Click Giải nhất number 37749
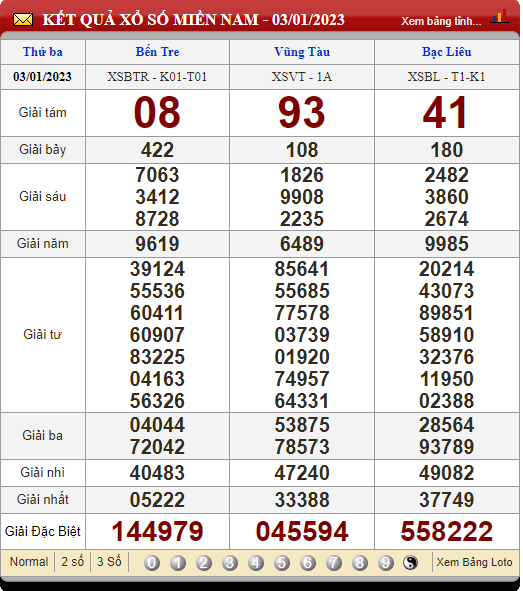Image resolution: width=523 pixels, height=591 pixels. point(447,500)
